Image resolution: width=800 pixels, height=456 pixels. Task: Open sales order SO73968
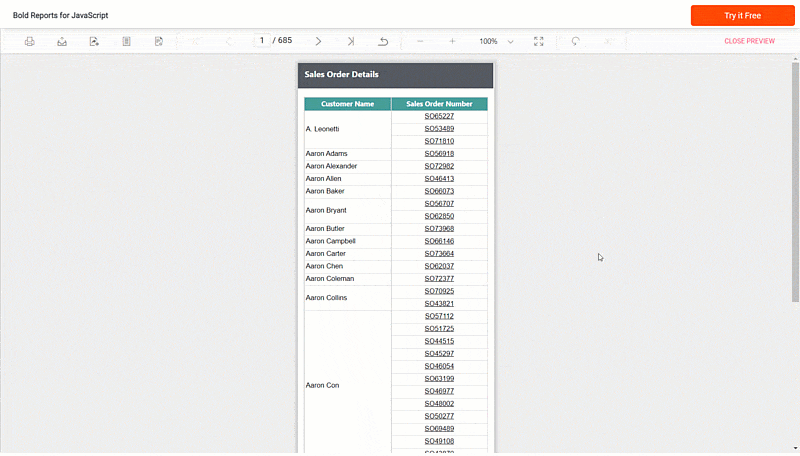439,229
